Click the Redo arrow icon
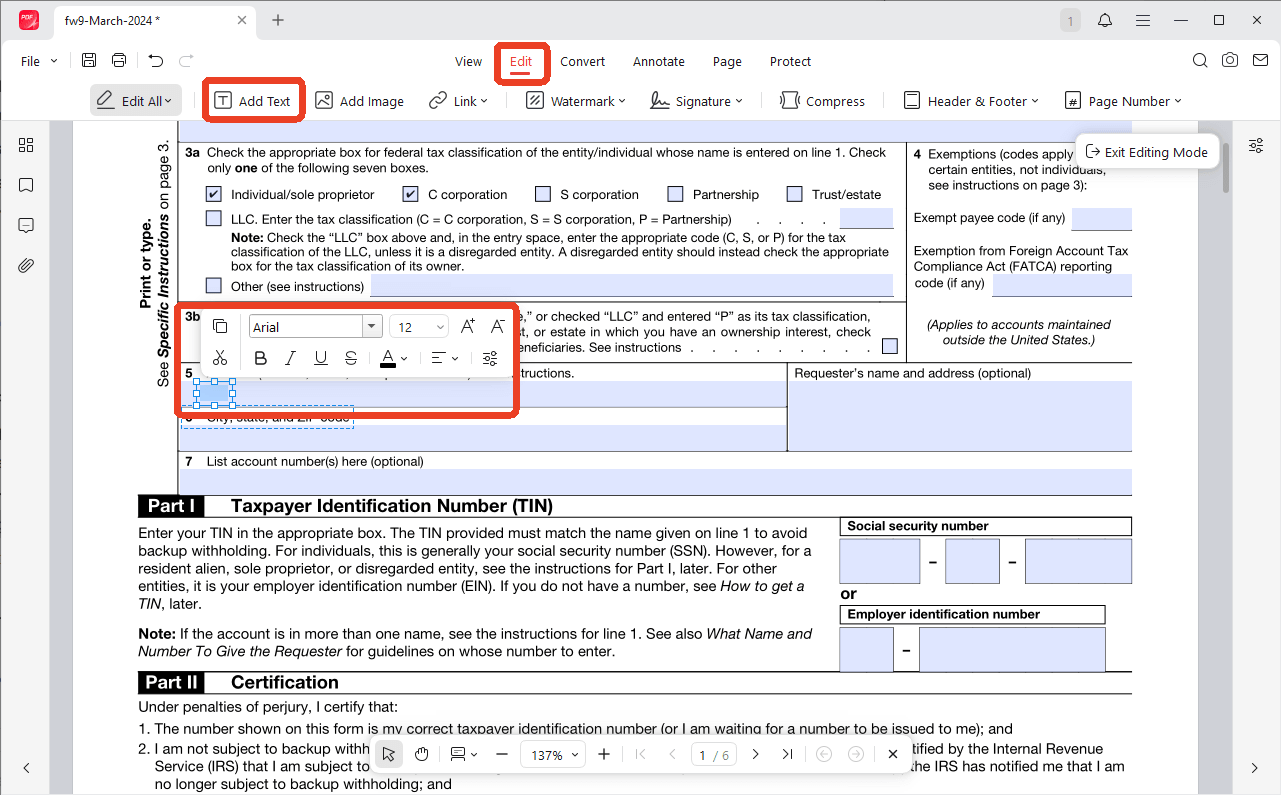 click(x=186, y=61)
